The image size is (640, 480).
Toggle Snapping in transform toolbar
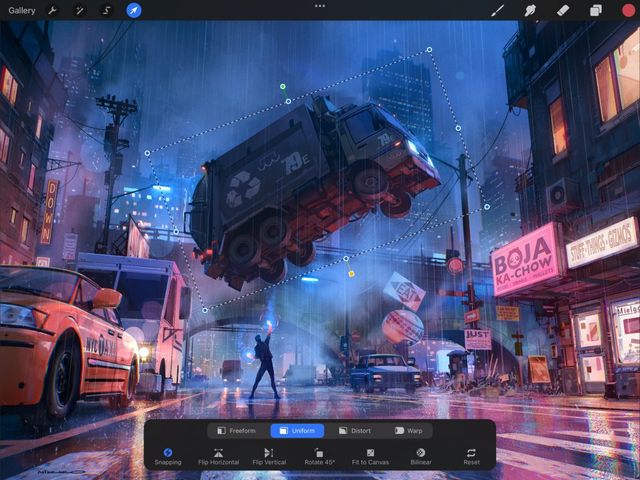pos(168,457)
